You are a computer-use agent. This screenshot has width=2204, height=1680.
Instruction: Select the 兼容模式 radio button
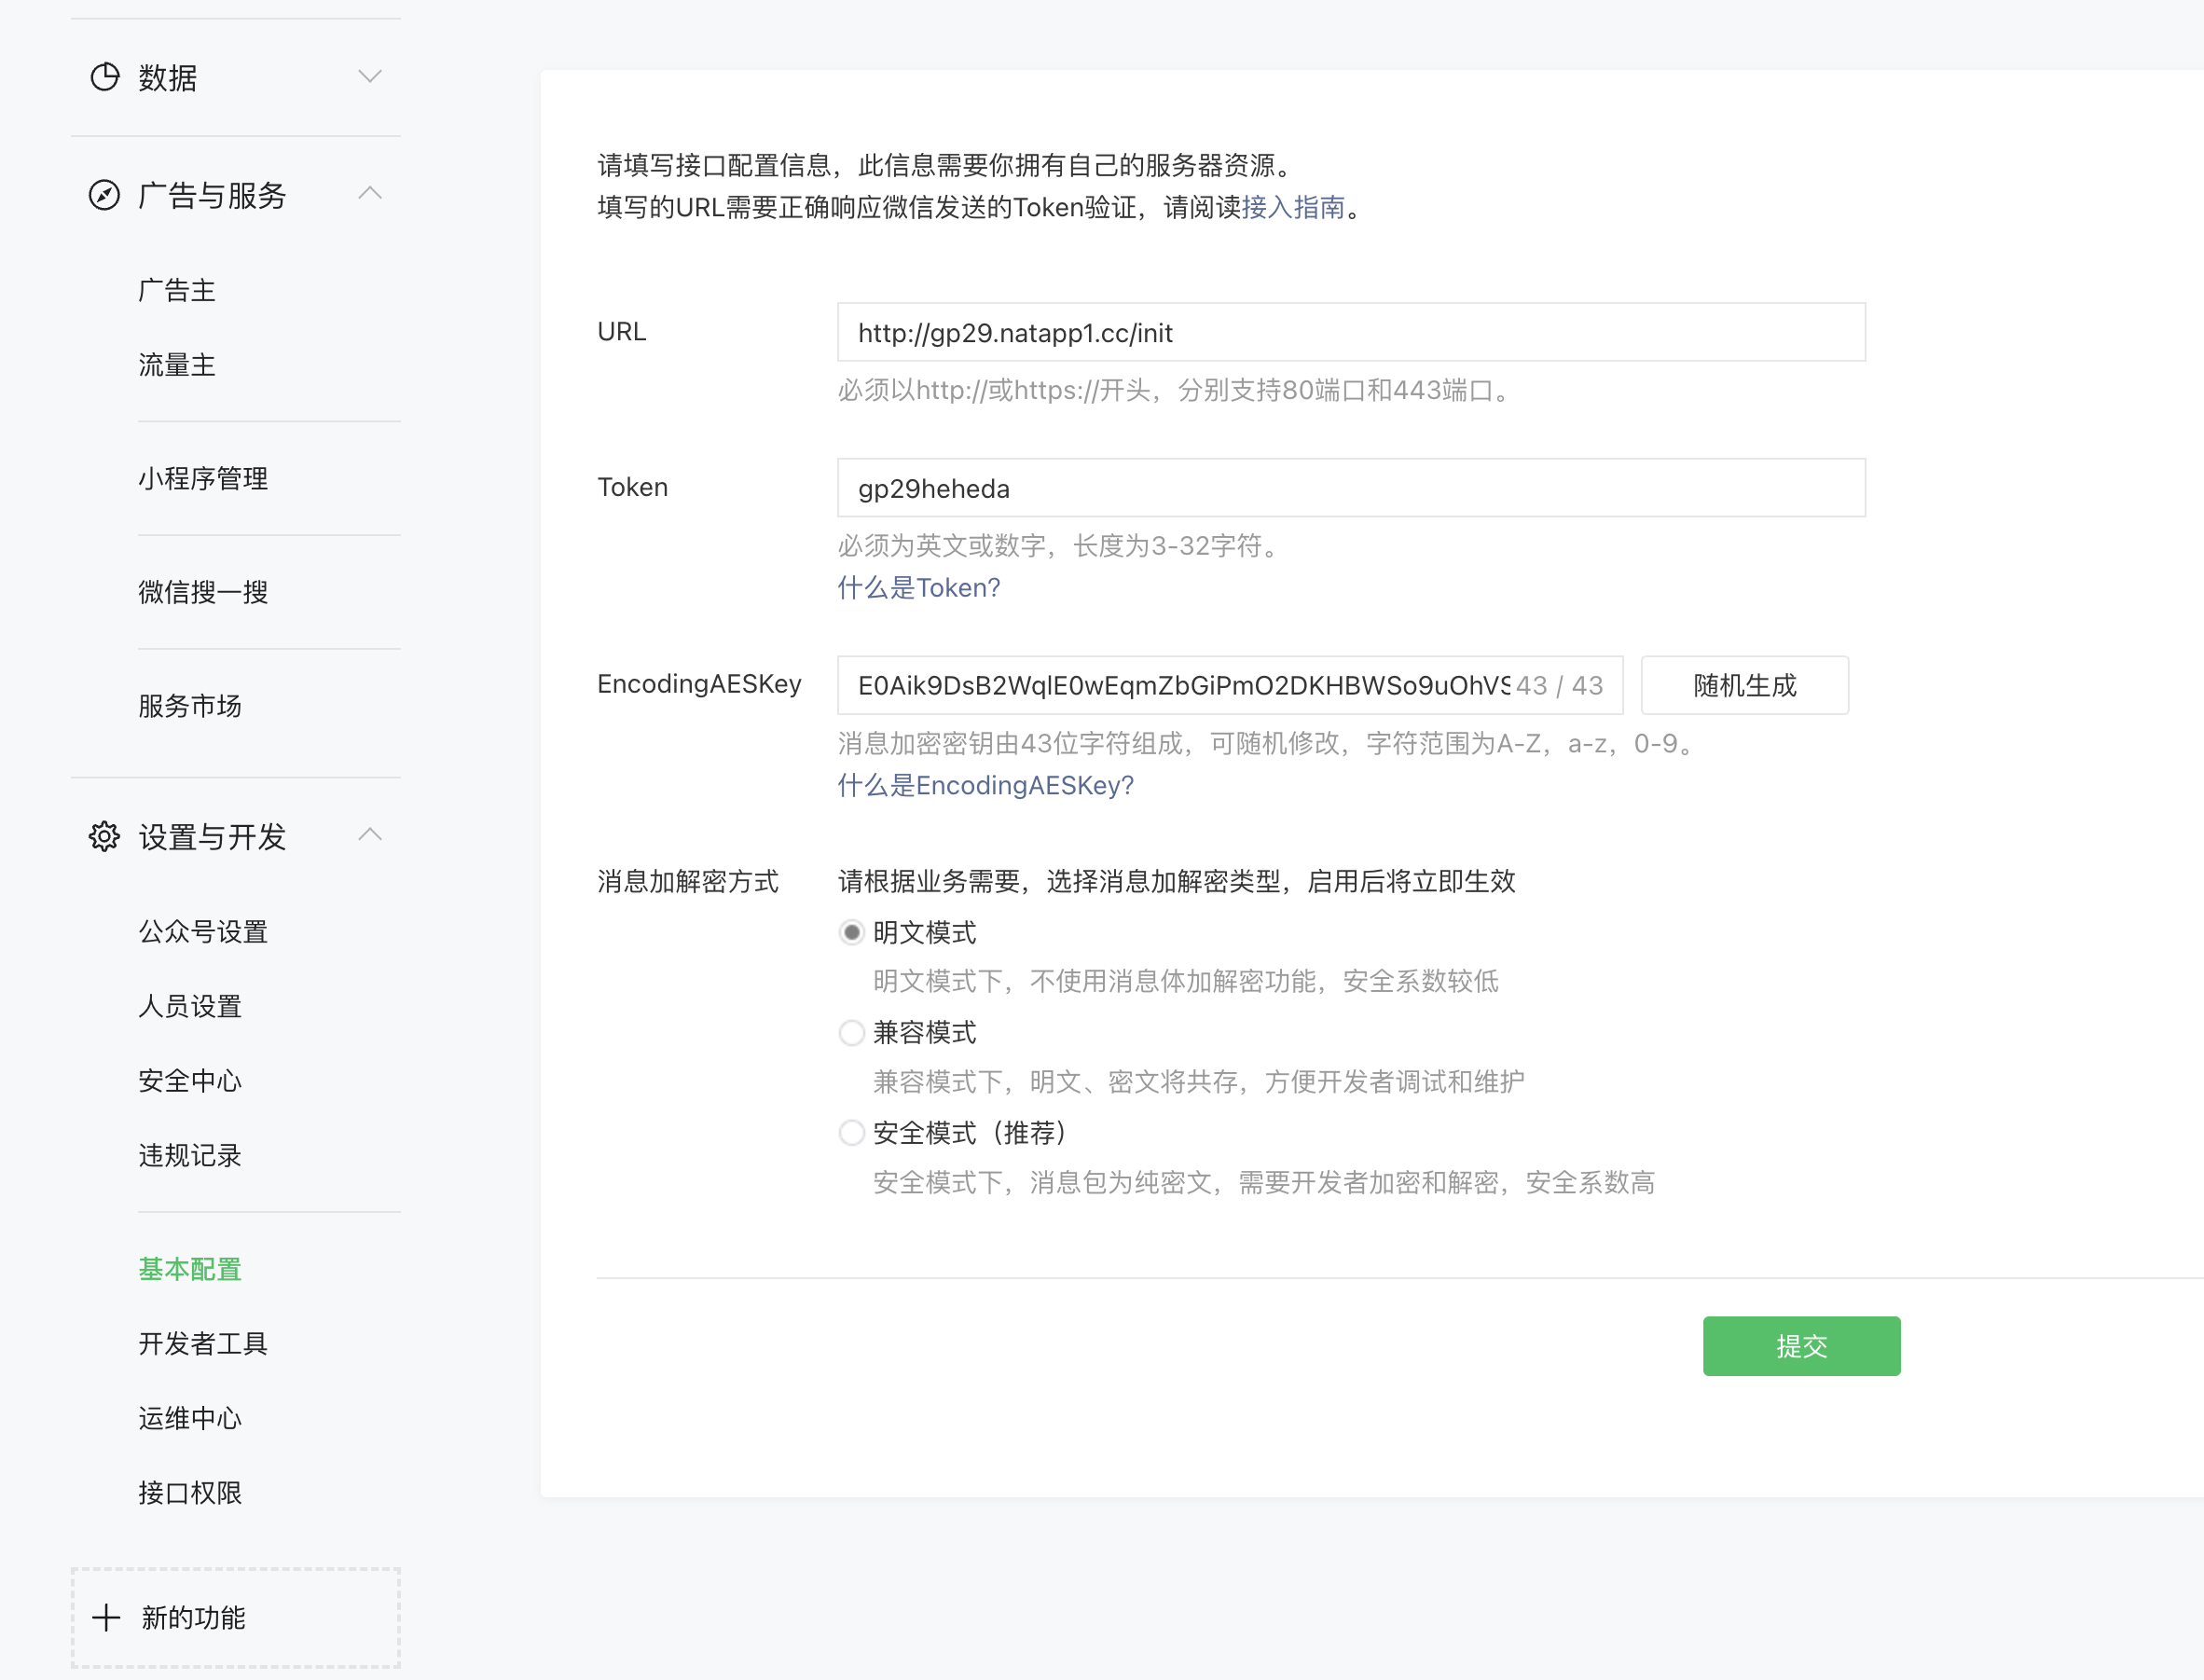[x=851, y=1032]
